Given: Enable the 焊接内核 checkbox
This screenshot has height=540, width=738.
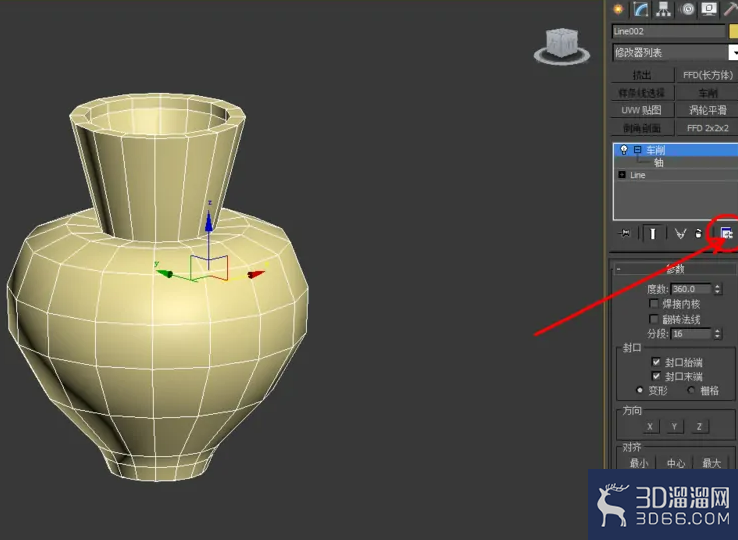Looking at the screenshot, I should coord(653,303).
